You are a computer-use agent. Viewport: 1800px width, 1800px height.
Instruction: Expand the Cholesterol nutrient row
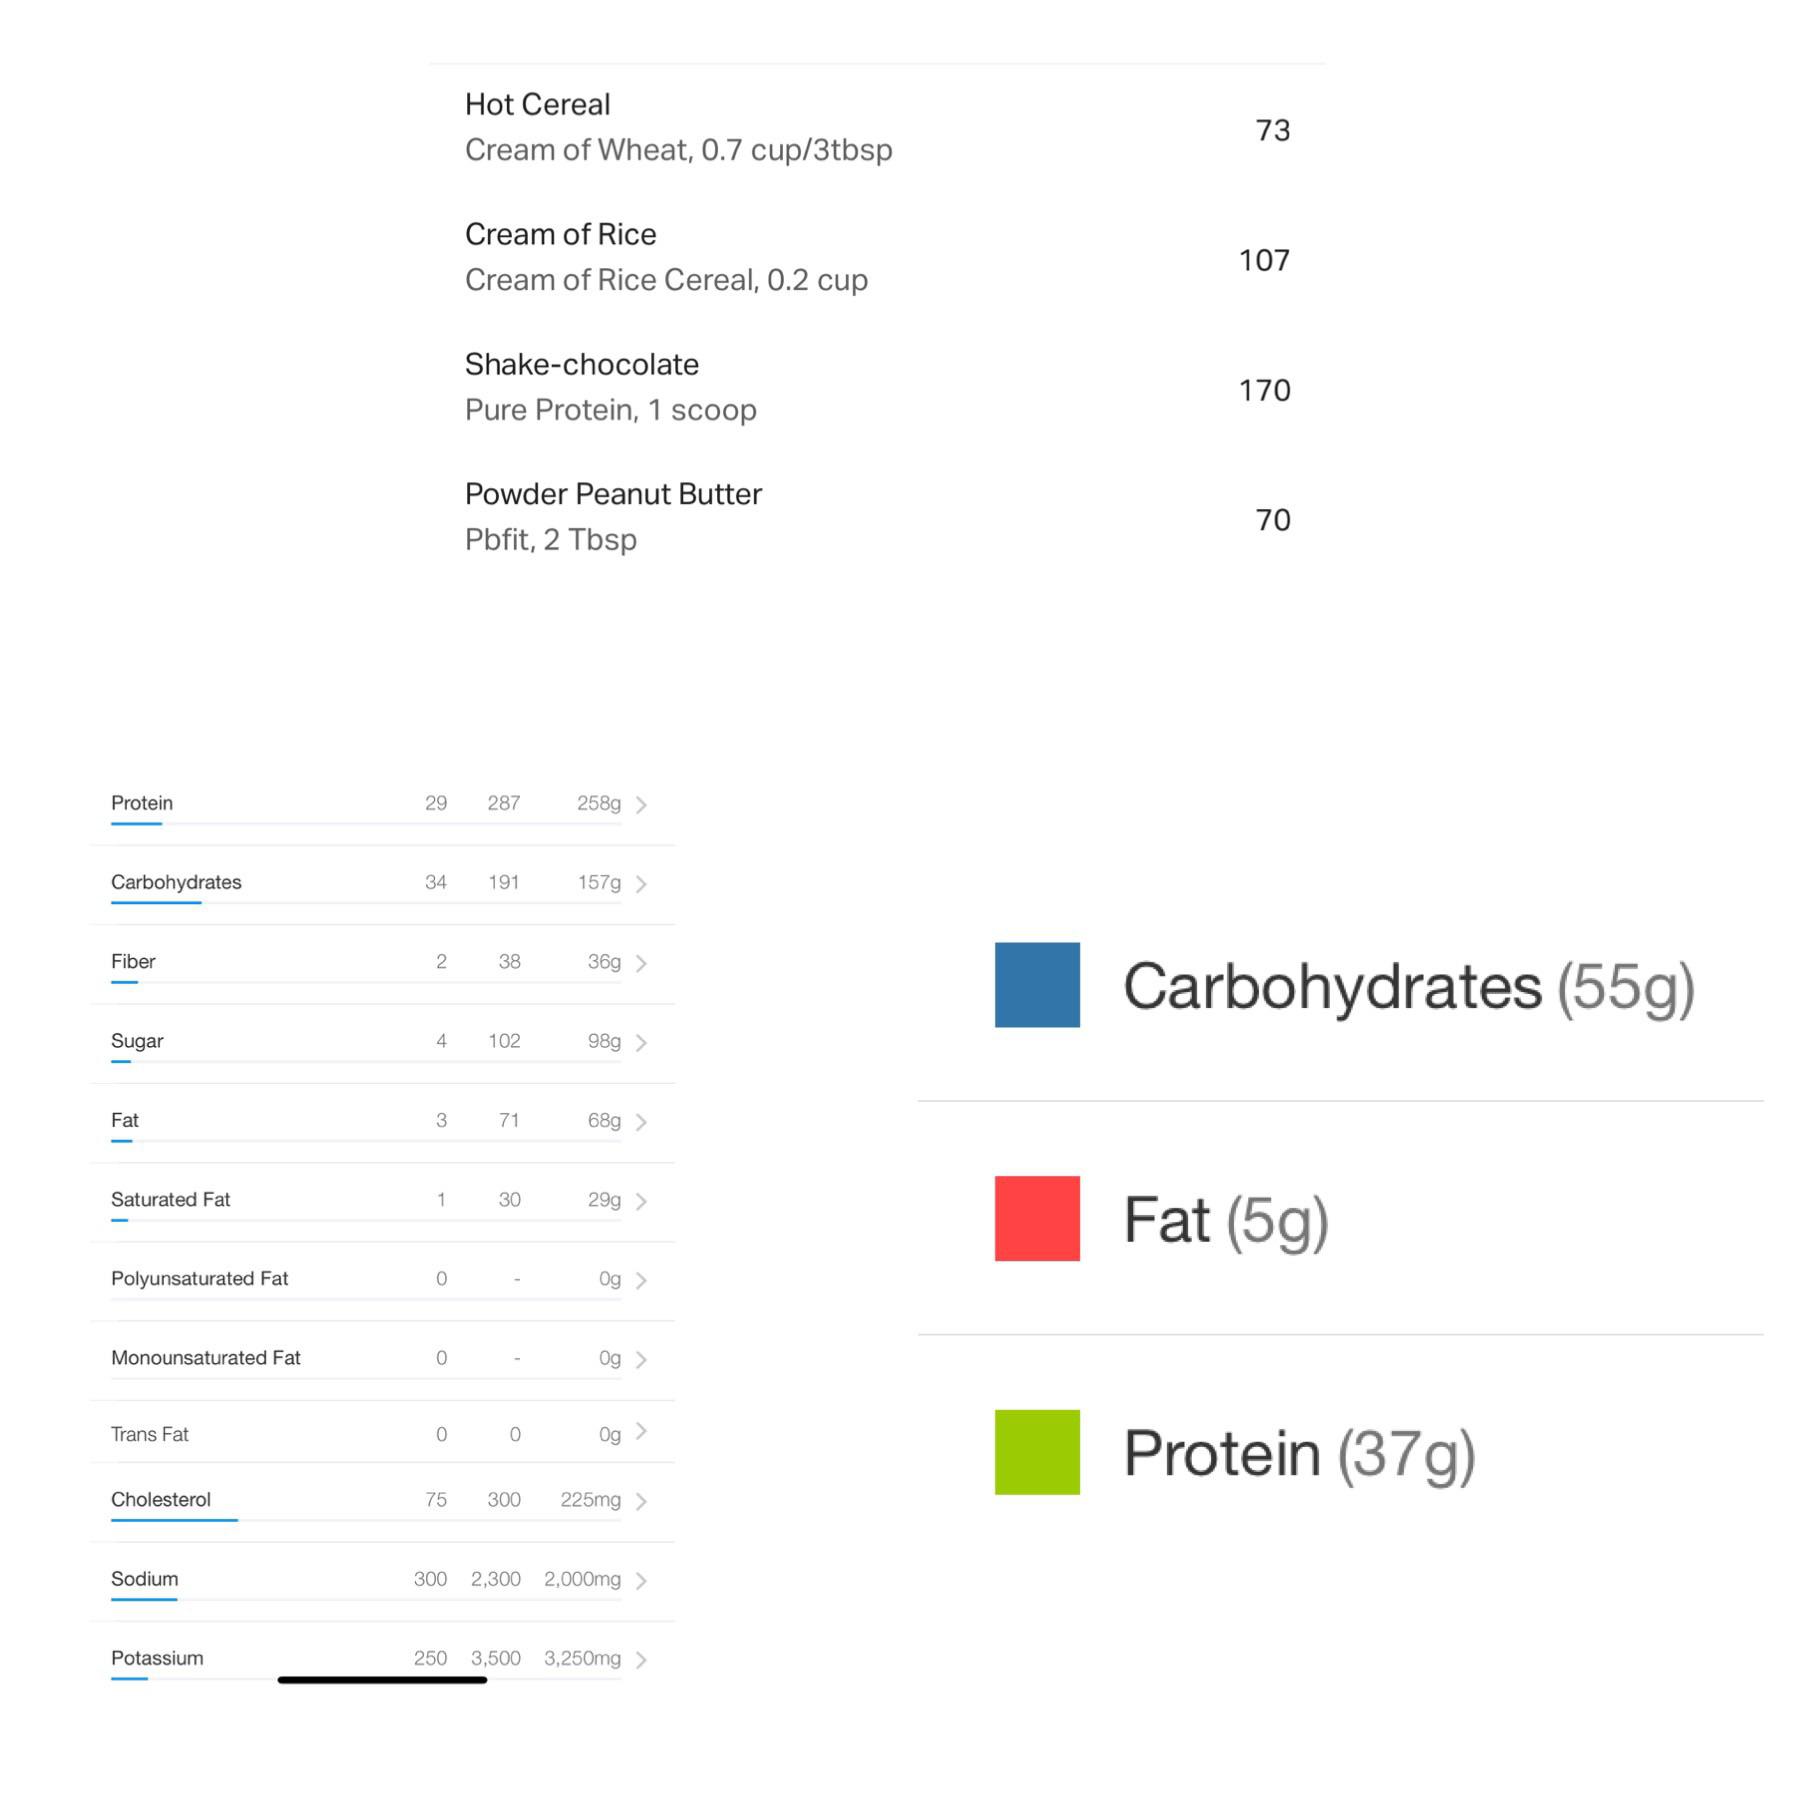point(643,1500)
